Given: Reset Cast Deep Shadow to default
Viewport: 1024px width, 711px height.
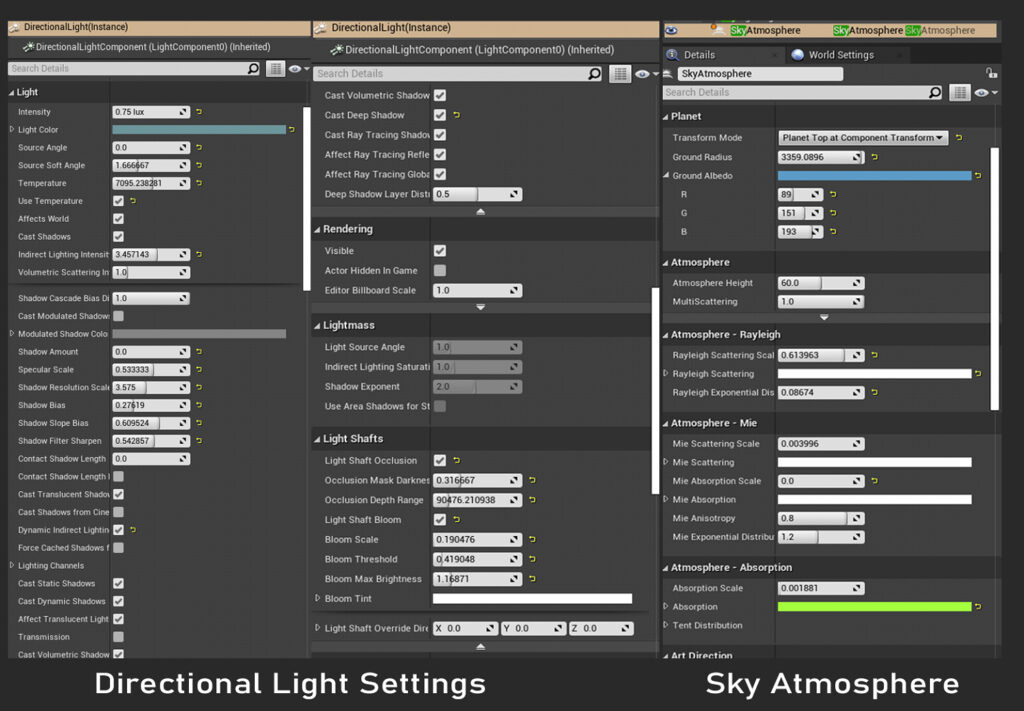Looking at the screenshot, I should click(x=456, y=115).
